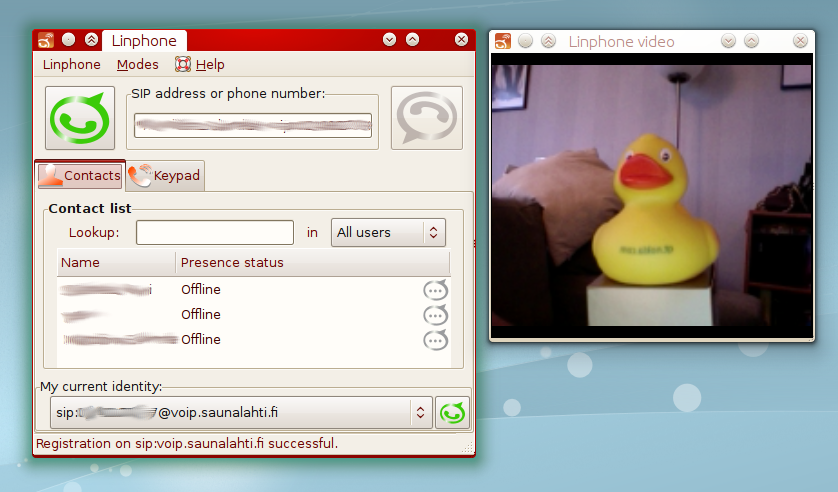
Task: Click the double-chevron shade button in Linphone video window
Action: pos(548,41)
